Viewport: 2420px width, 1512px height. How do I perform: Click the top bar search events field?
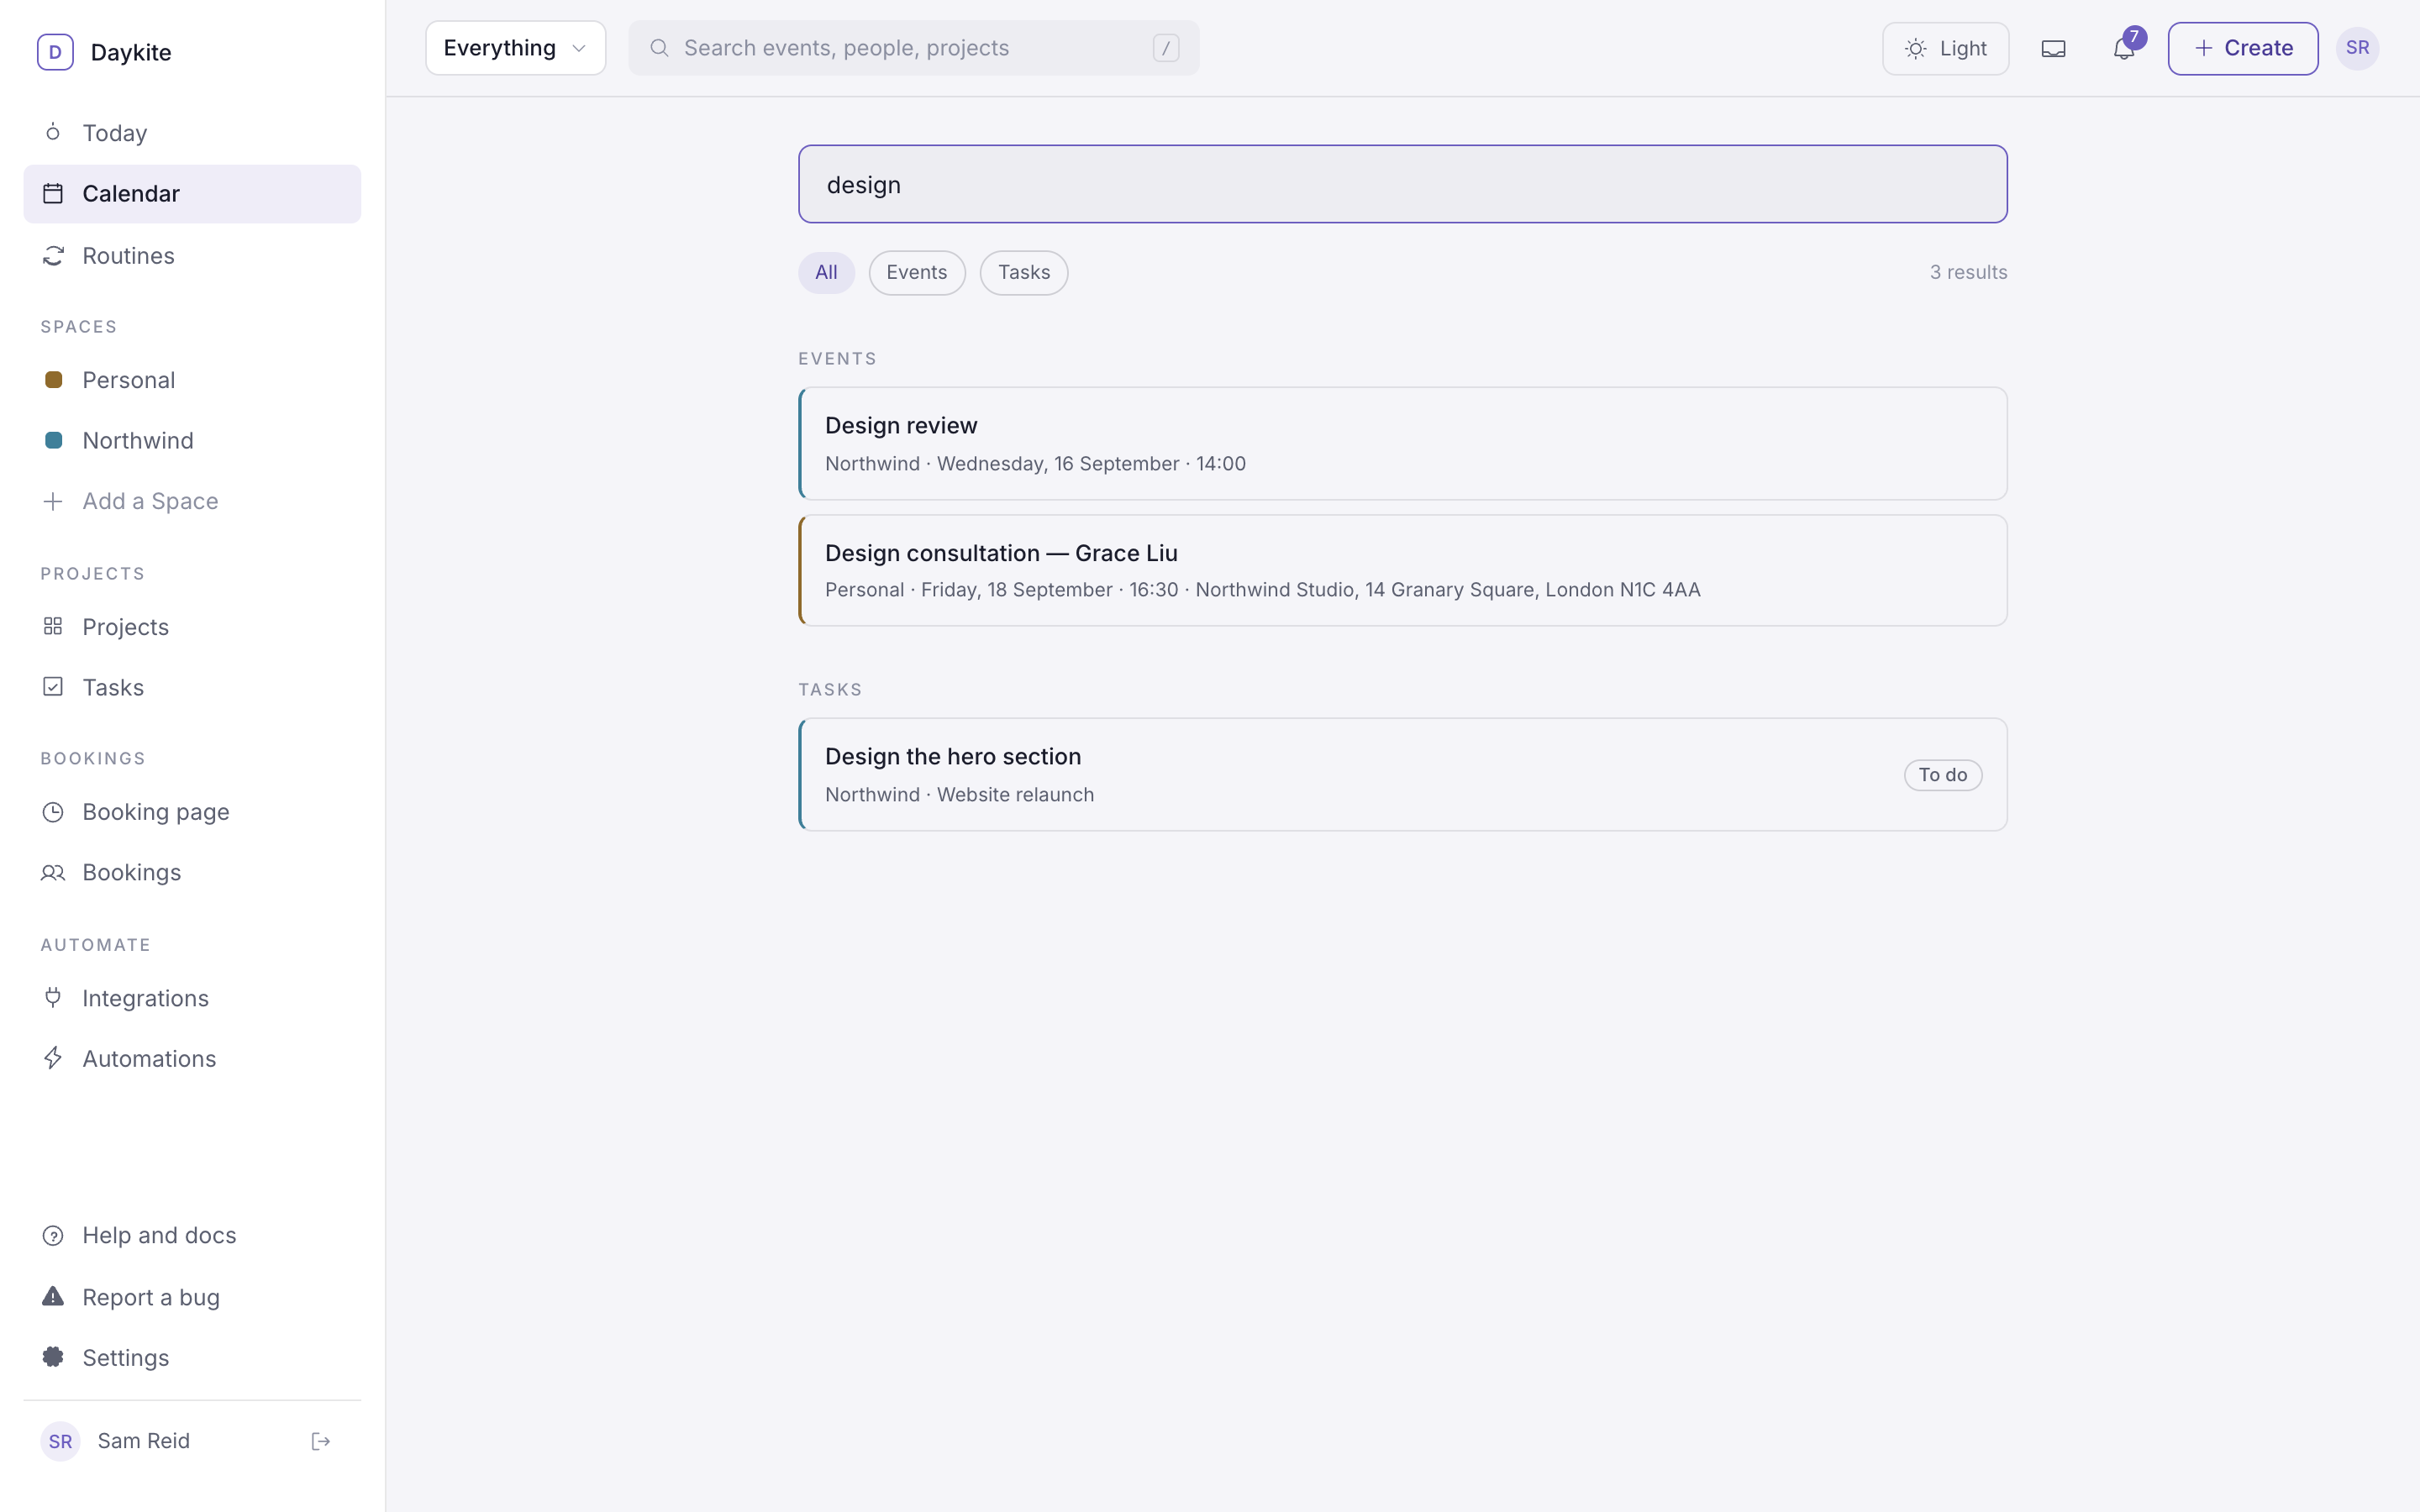point(913,48)
